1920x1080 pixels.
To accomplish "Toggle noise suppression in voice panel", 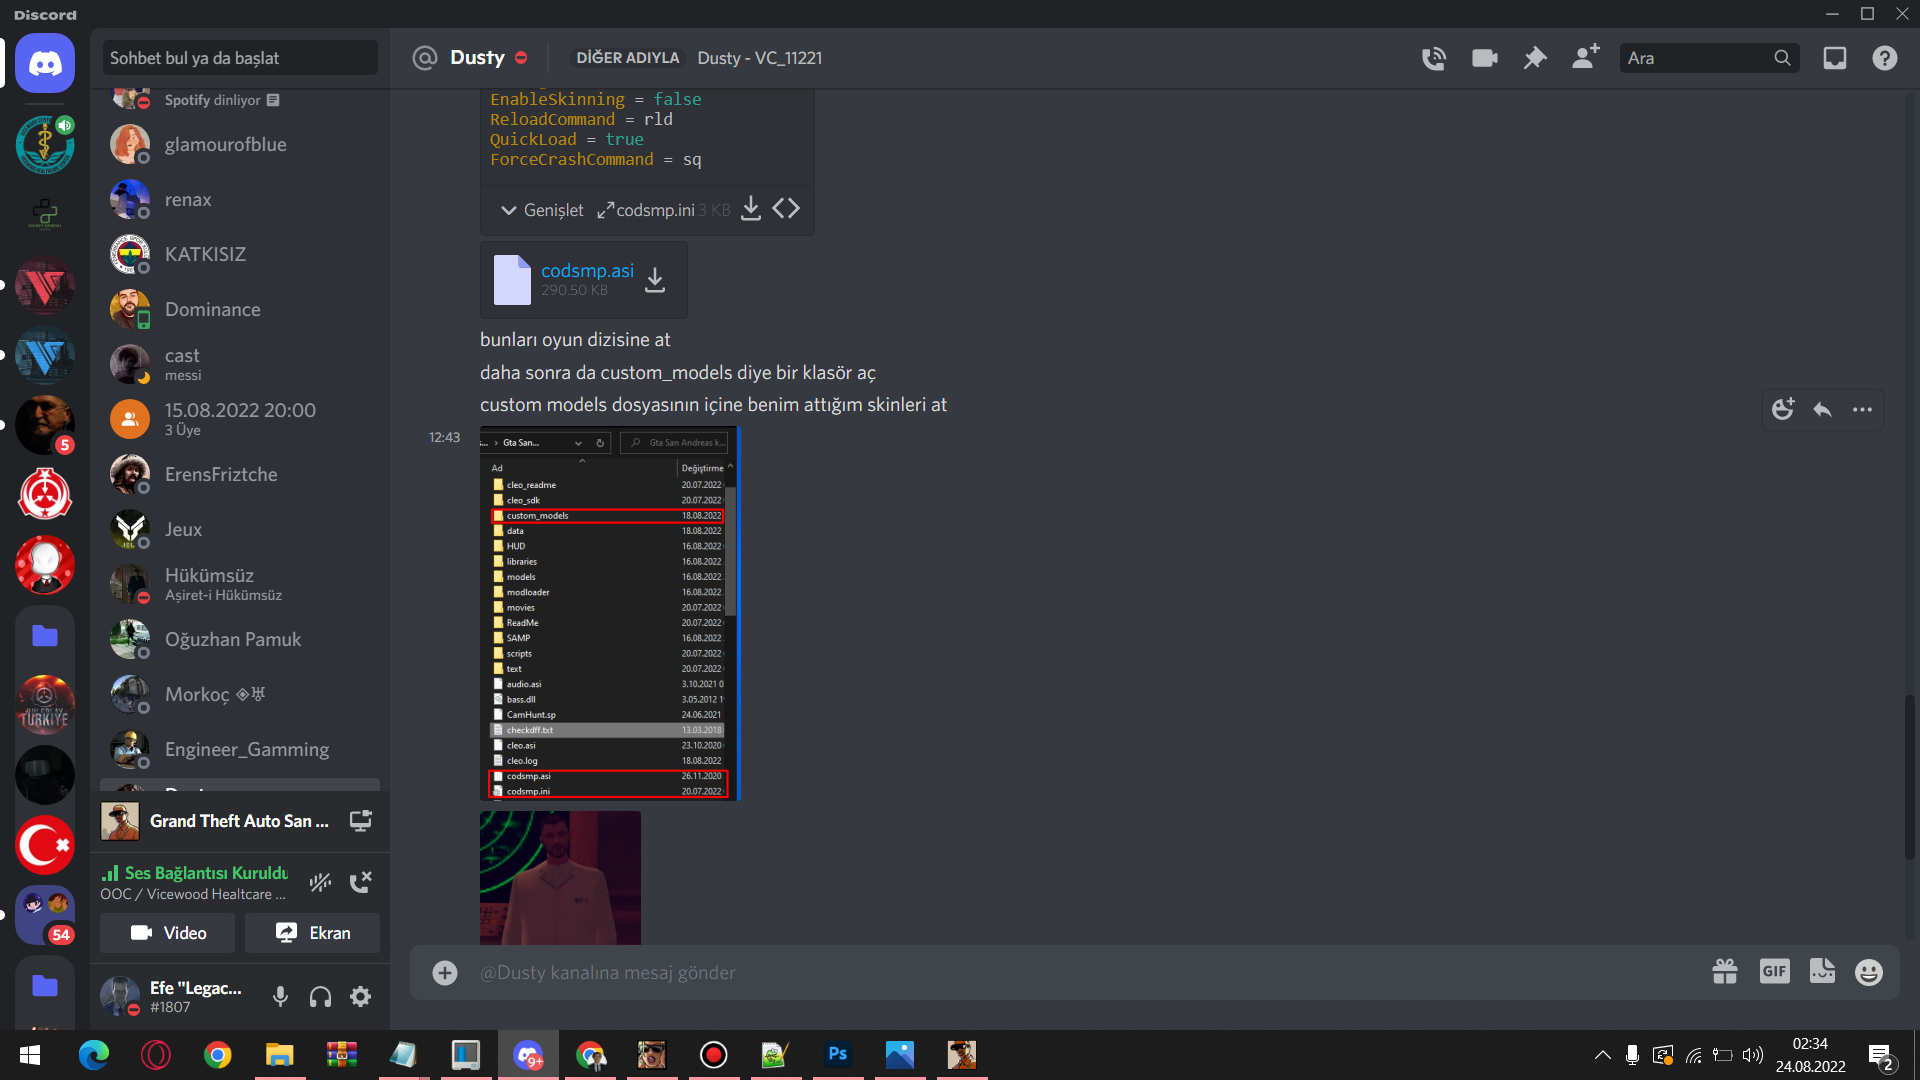I will point(320,881).
